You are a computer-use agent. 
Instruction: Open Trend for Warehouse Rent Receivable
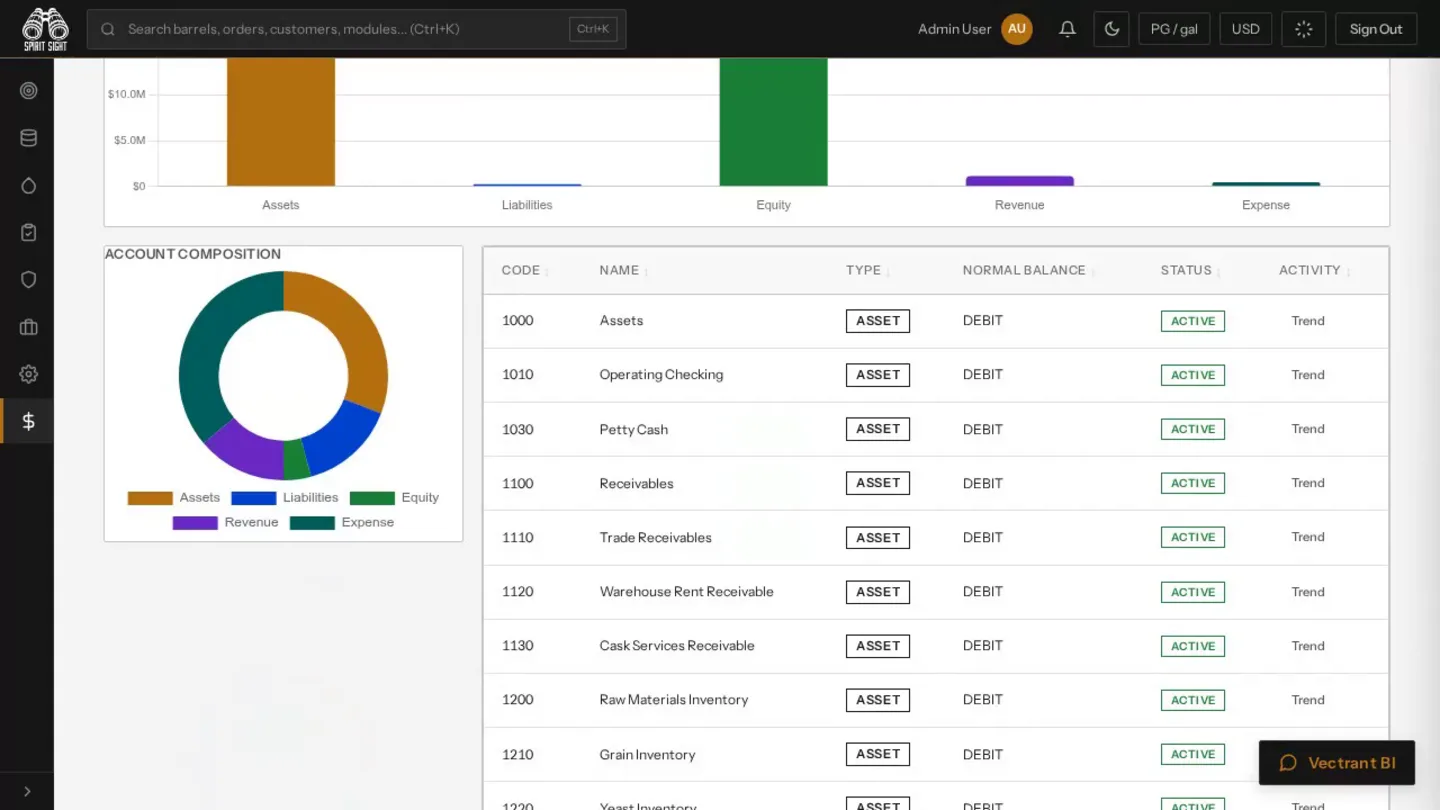[1308, 592]
